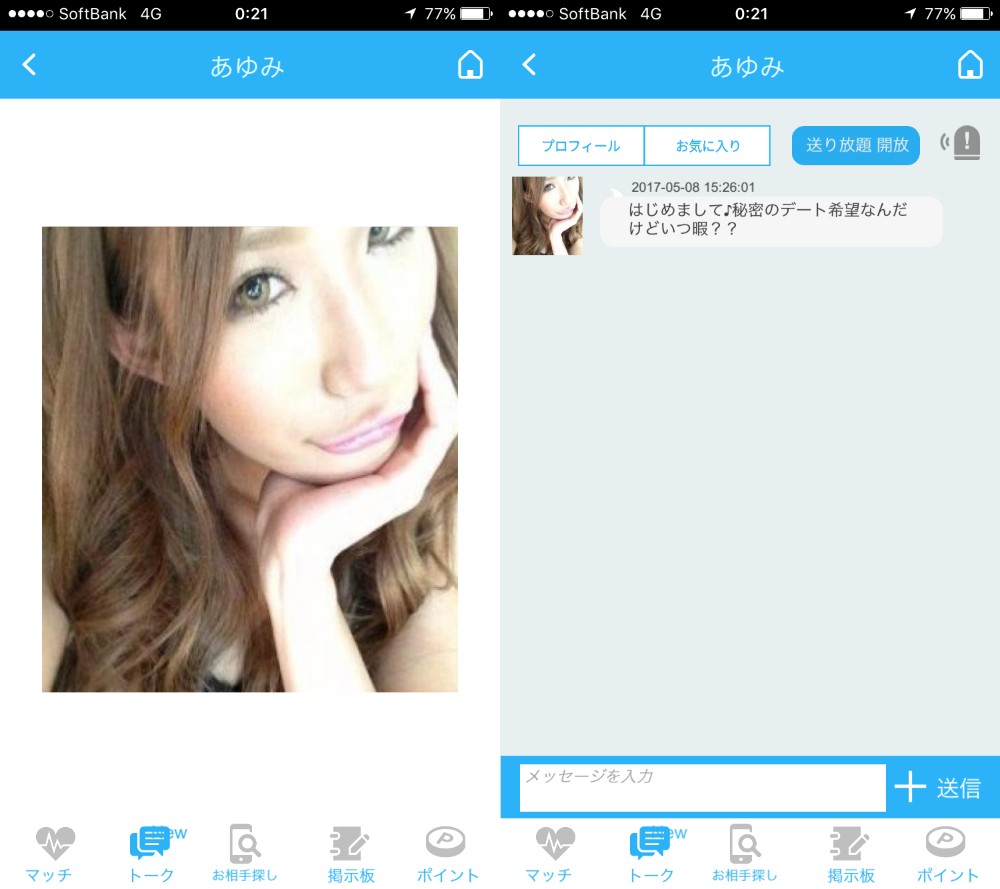Tap the left status bar battery indicator

(x=476, y=13)
